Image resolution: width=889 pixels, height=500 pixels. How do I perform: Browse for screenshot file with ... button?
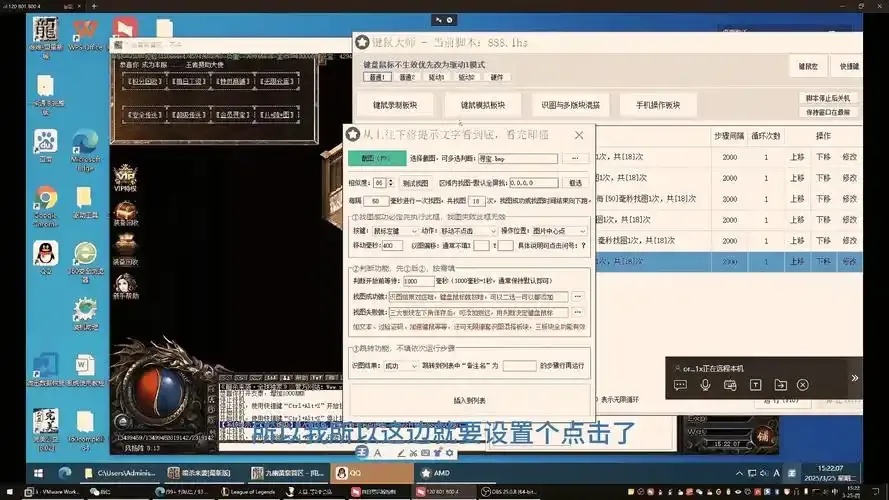pyautogui.click(x=575, y=158)
